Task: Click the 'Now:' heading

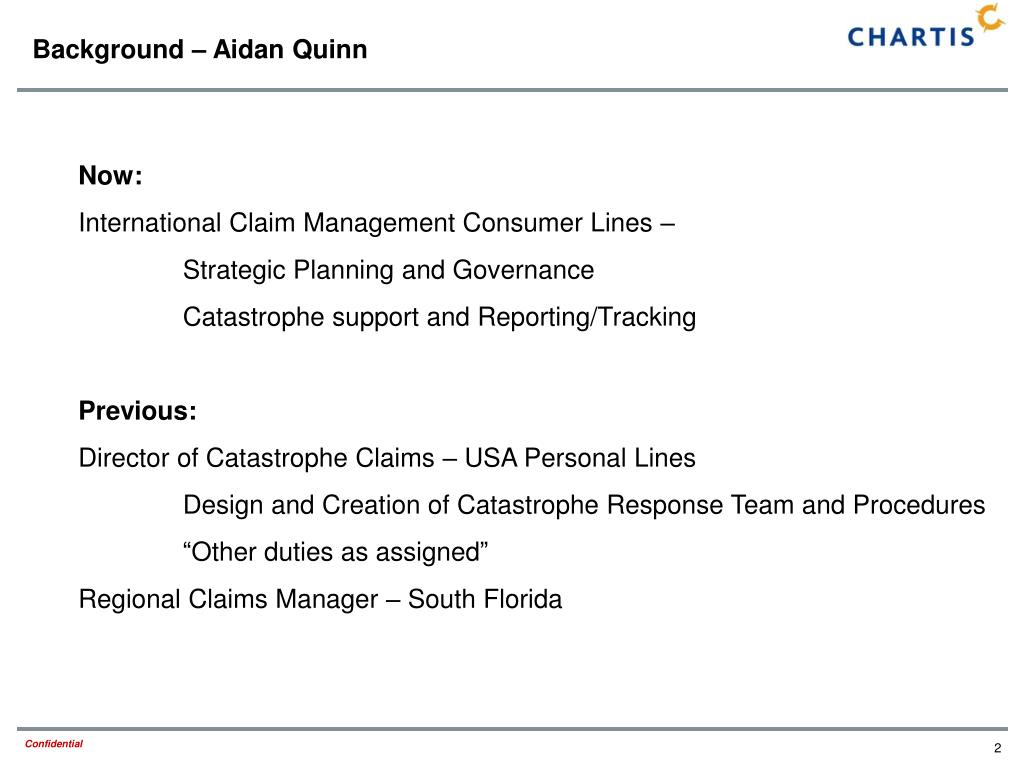Action: coord(110,176)
